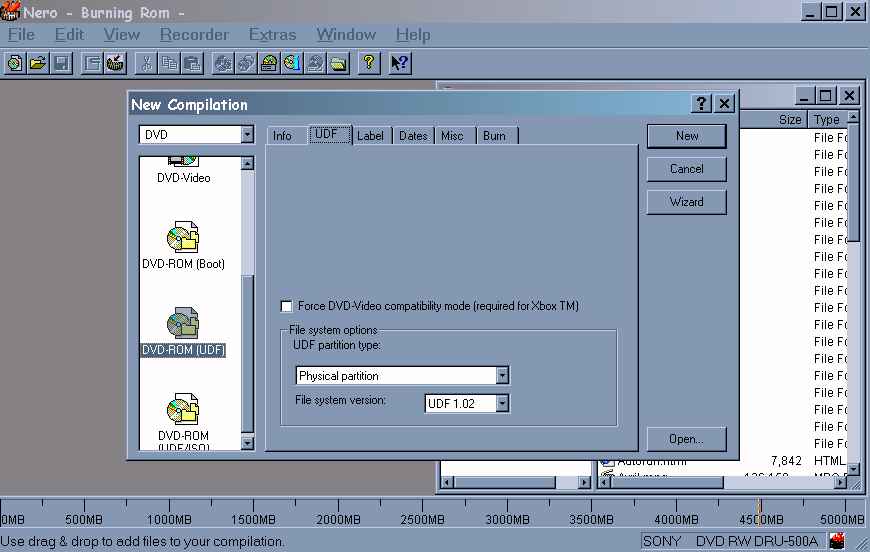Click the HTML type entry in file list
This screenshot has width=870, height=552.
(829, 461)
